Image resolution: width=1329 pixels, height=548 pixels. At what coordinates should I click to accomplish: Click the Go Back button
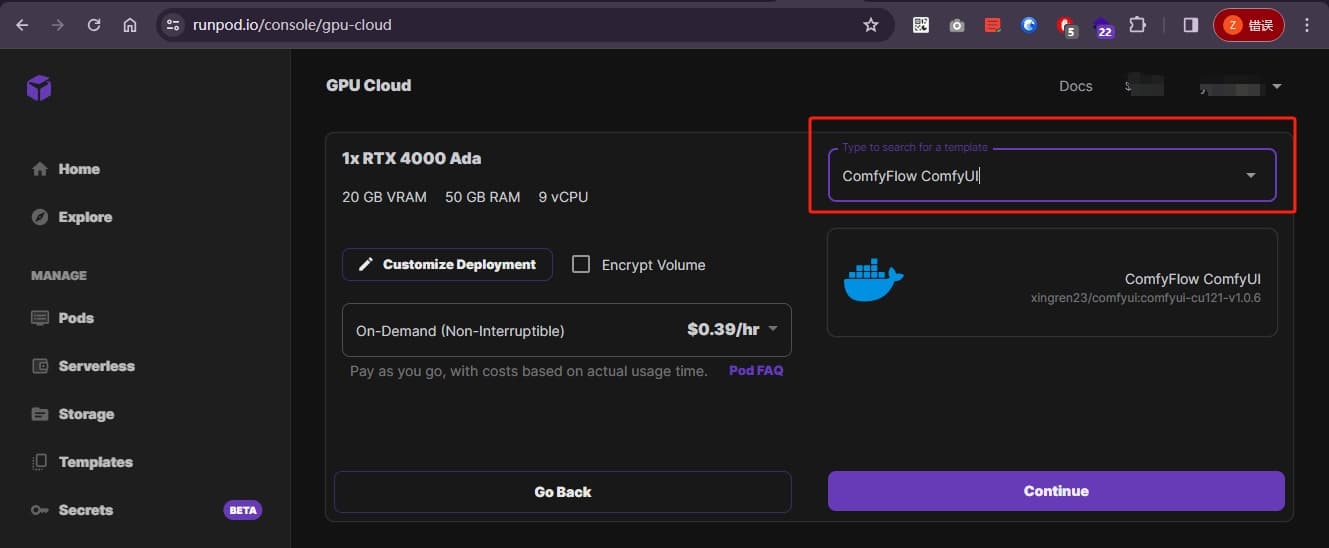(562, 492)
